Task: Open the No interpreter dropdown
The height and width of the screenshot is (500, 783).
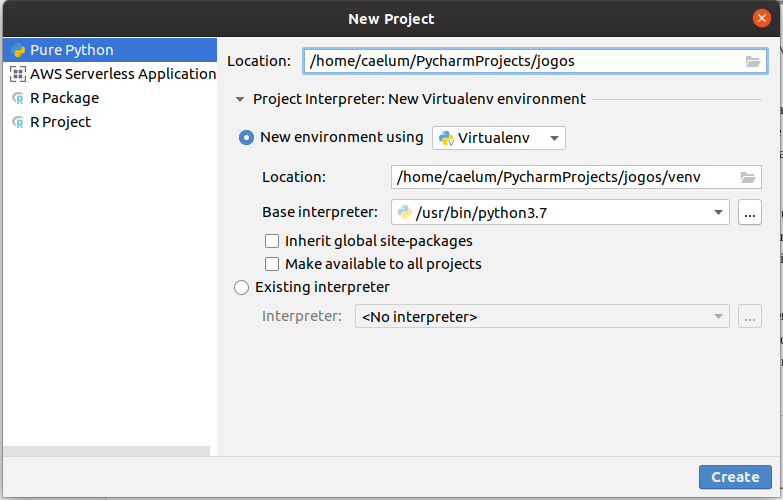Action: coord(542,316)
